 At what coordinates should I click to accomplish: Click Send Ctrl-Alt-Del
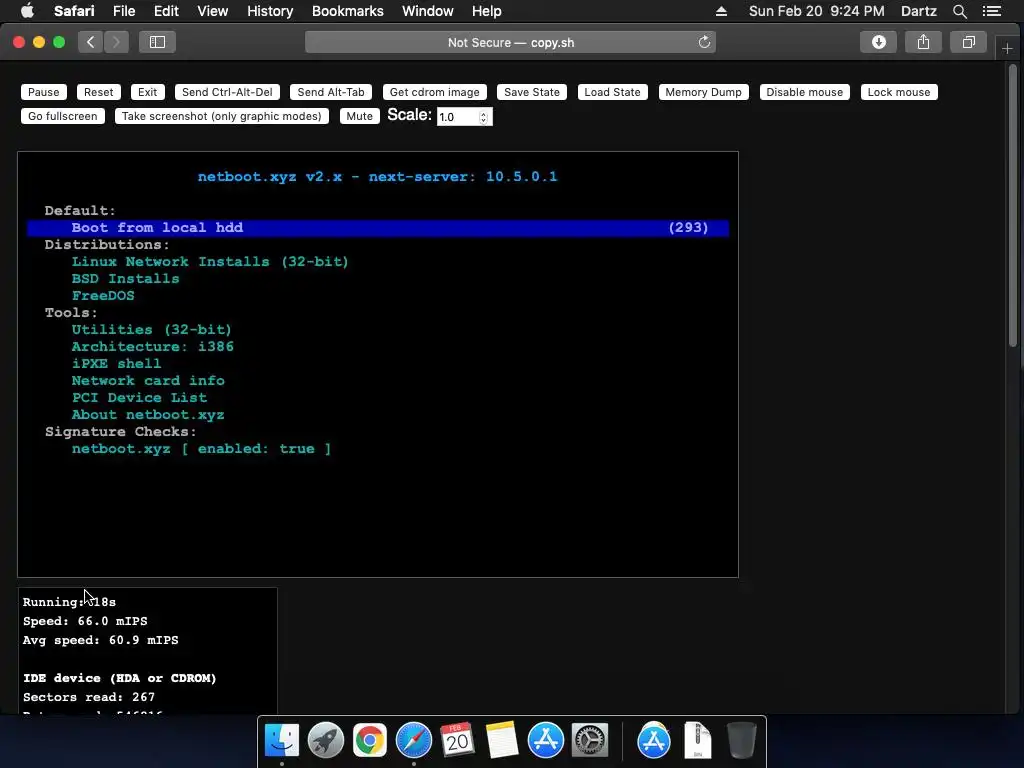(x=227, y=92)
